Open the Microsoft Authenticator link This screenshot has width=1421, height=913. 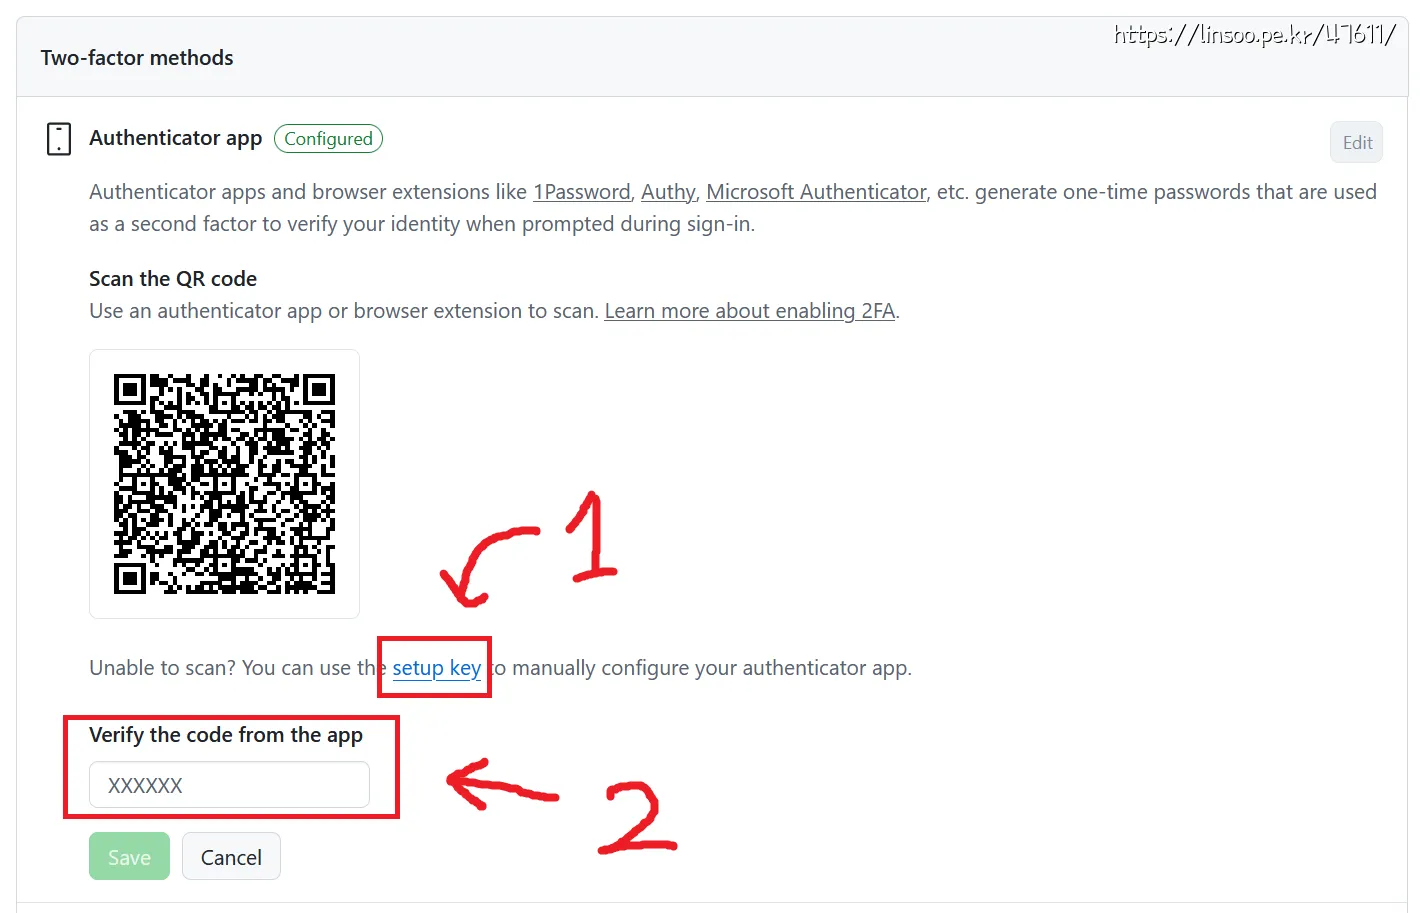(x=816, y=192)
